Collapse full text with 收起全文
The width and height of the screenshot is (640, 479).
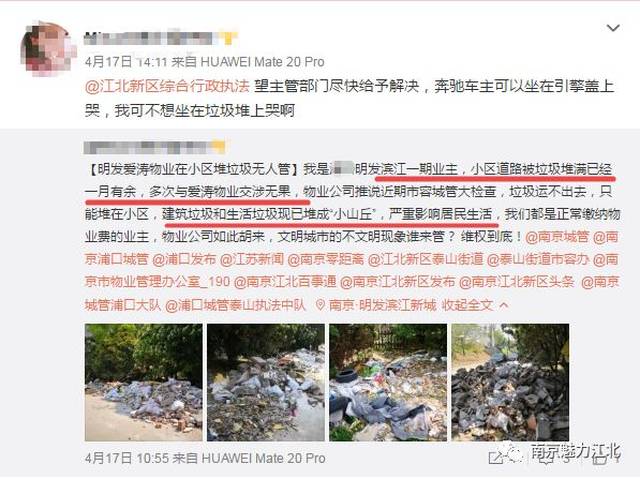tap(468, 305)
